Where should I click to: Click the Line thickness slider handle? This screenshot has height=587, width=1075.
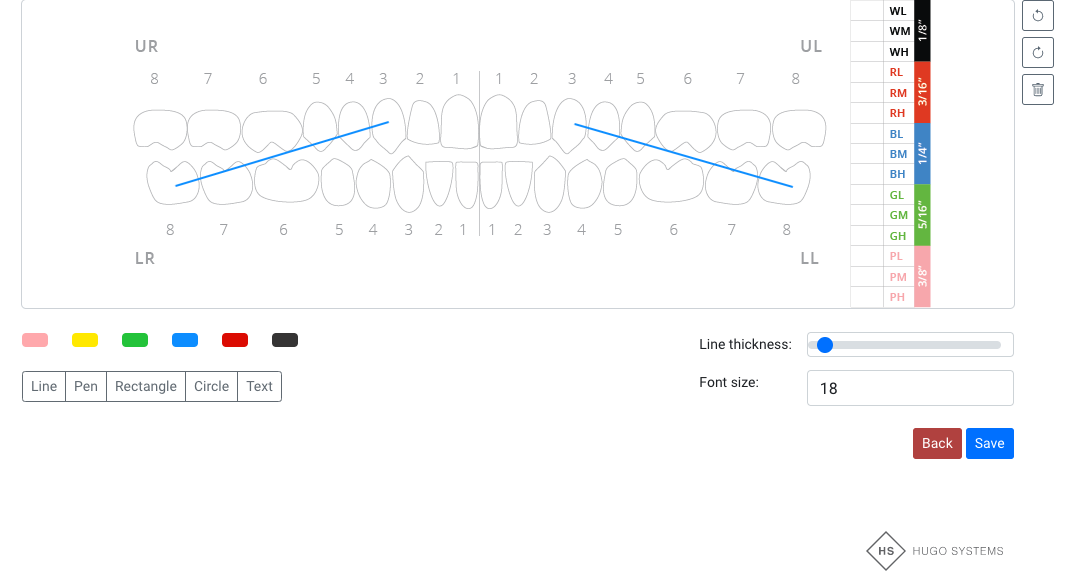click(825, 345)
